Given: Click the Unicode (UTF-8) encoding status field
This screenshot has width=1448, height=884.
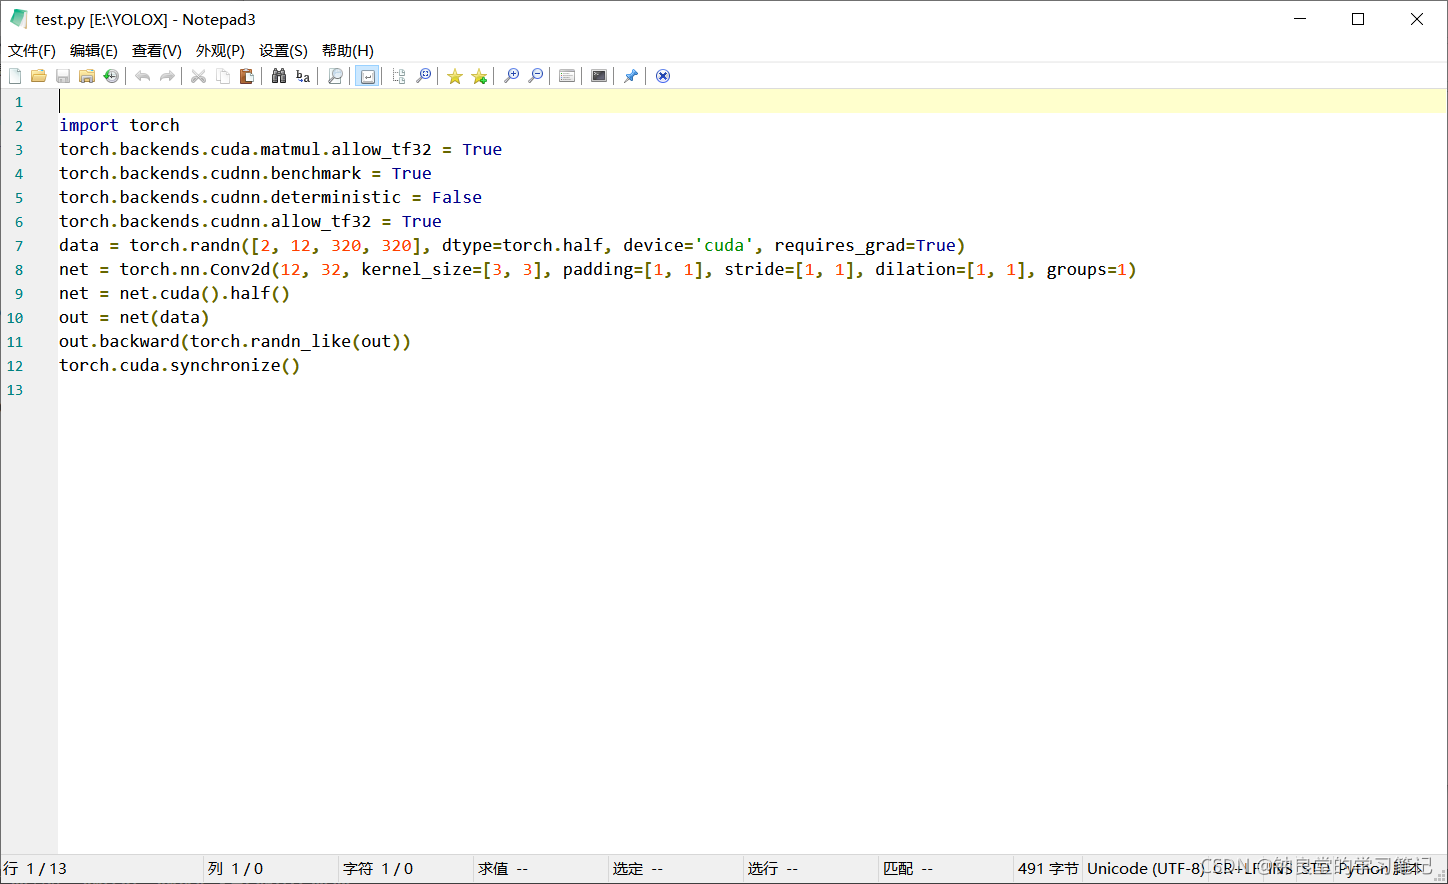Looking at the screenshot, I should pyautogui.click(x=1146, y=868).
